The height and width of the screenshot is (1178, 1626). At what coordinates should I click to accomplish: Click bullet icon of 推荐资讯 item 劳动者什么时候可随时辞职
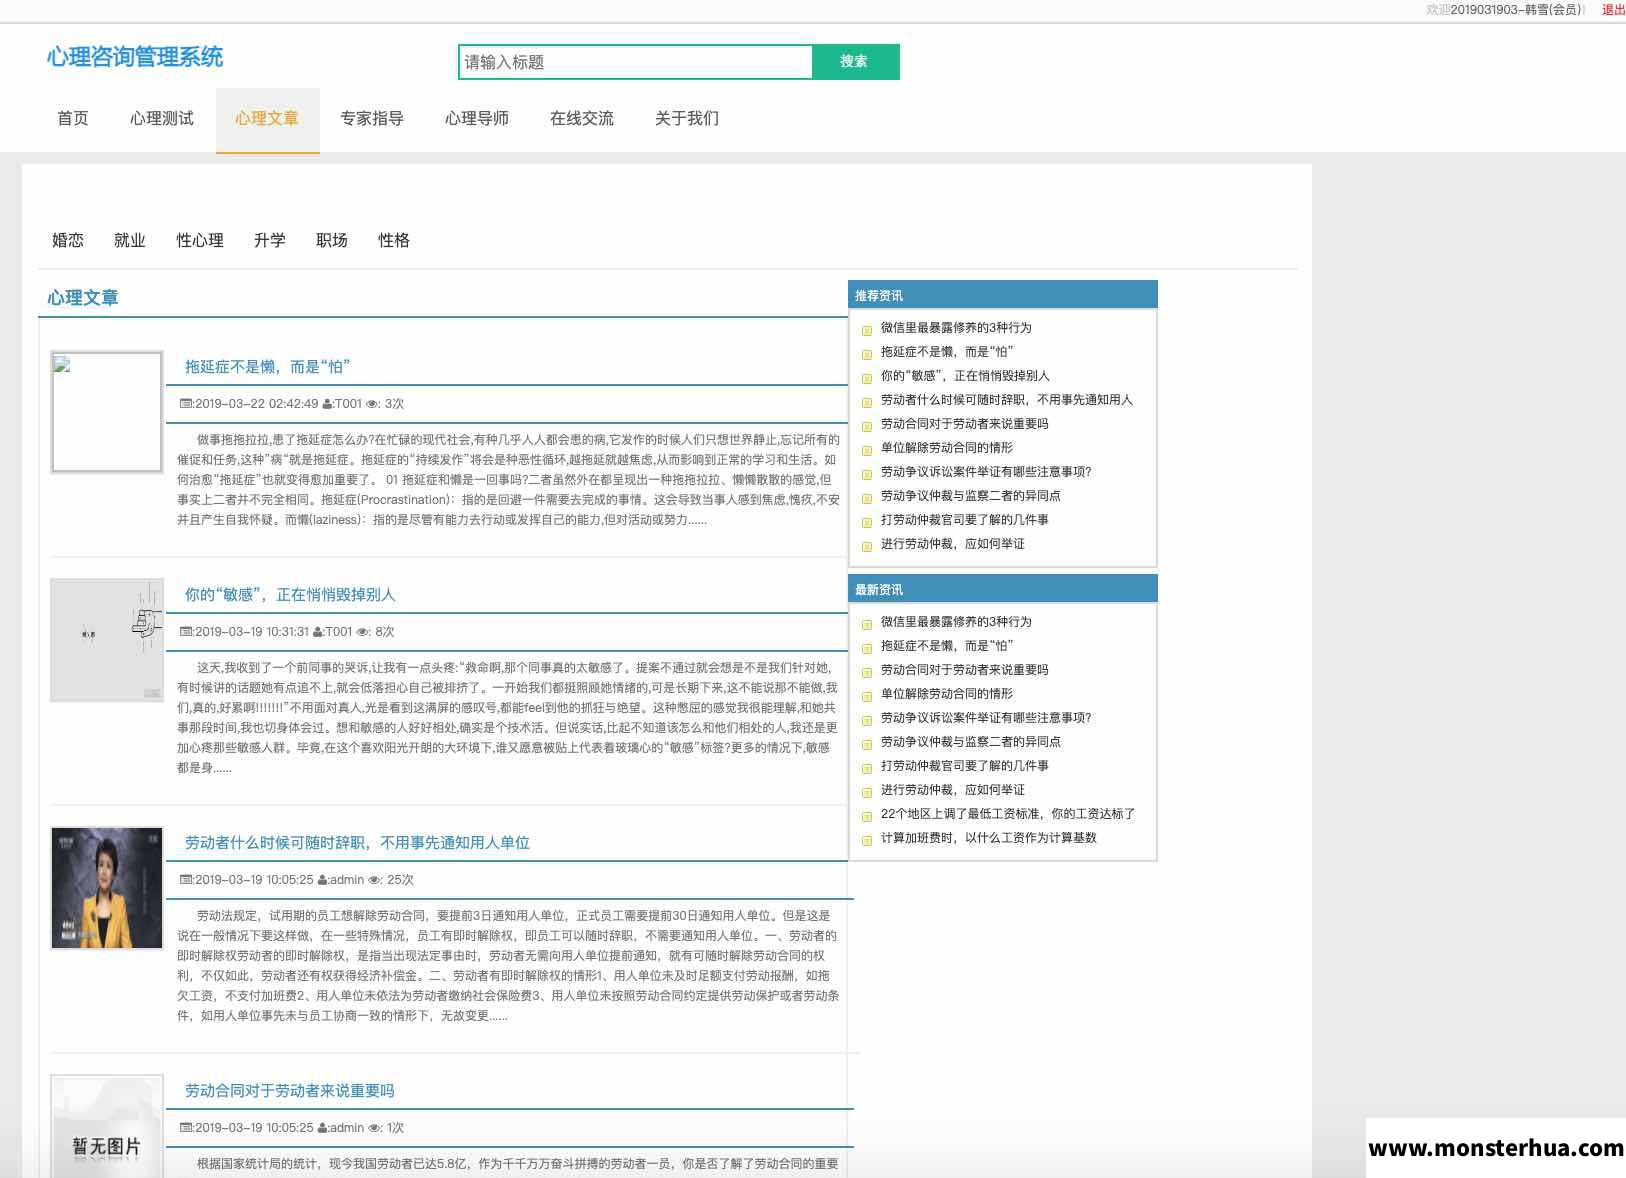pos(867,402)
